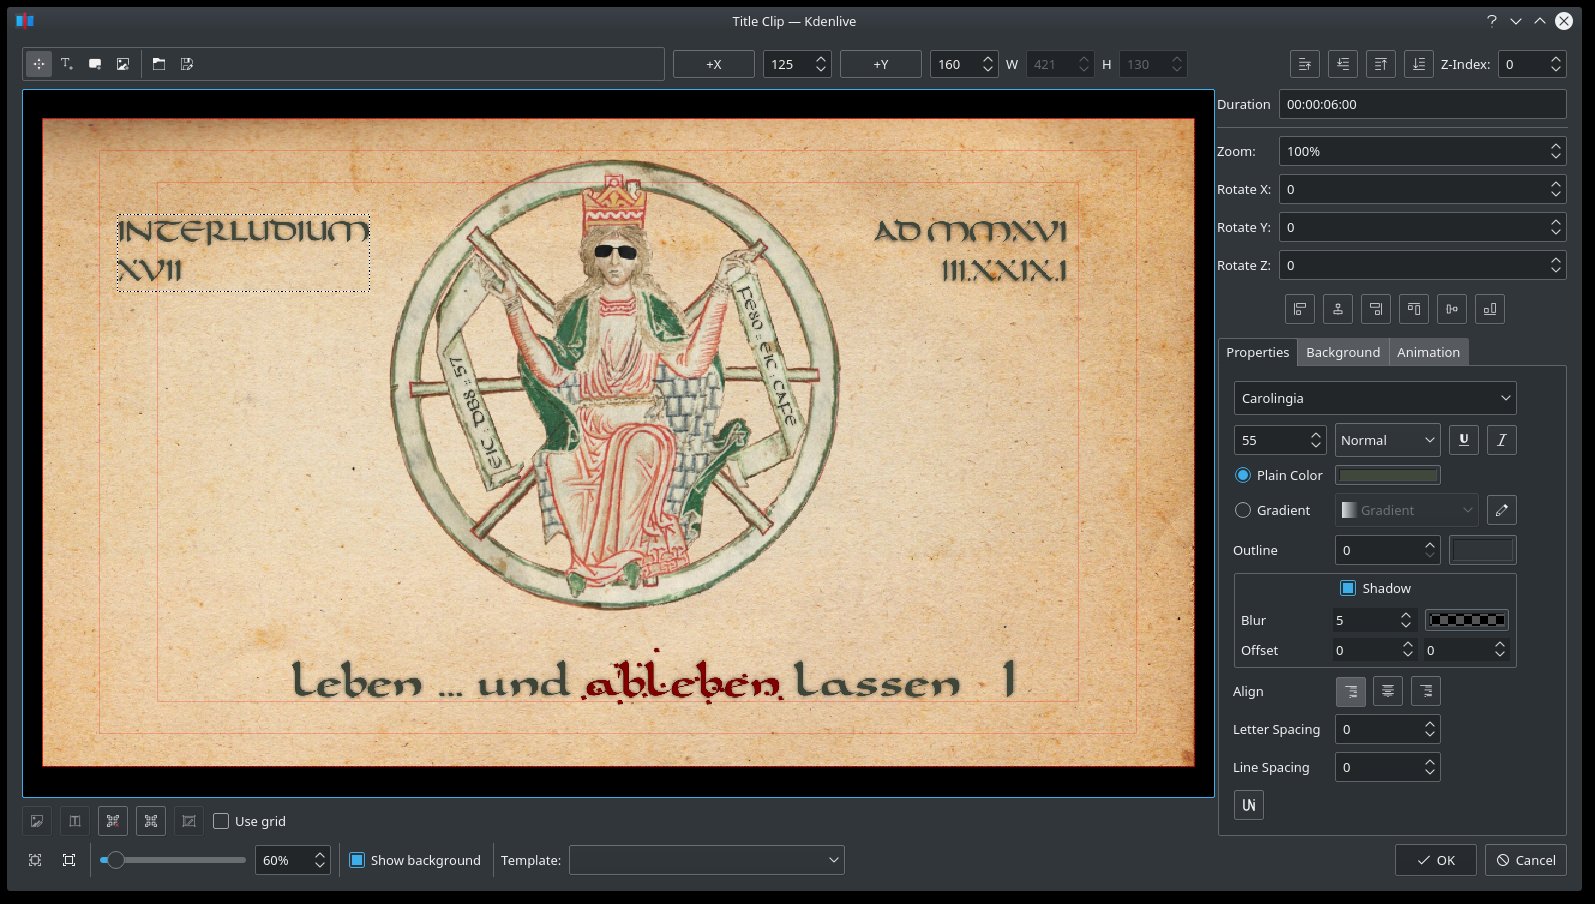Edit gradient with pencil button
This screenshot has width=1595, height=904.
1502,510
